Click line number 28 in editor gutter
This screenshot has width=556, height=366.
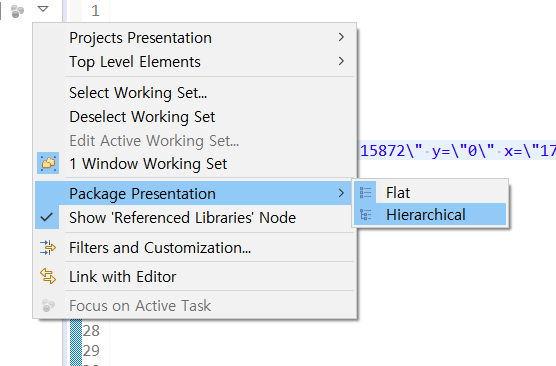[x=91, y=331]
